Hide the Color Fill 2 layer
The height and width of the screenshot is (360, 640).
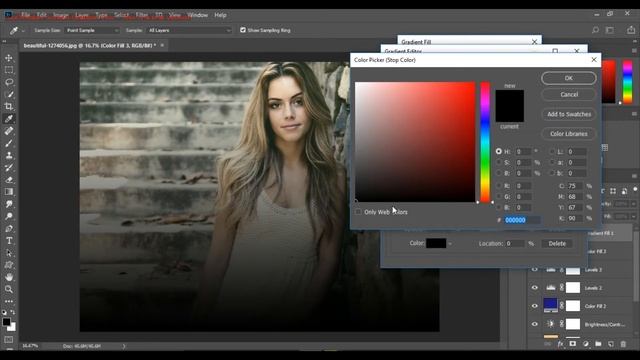point(535,306)
